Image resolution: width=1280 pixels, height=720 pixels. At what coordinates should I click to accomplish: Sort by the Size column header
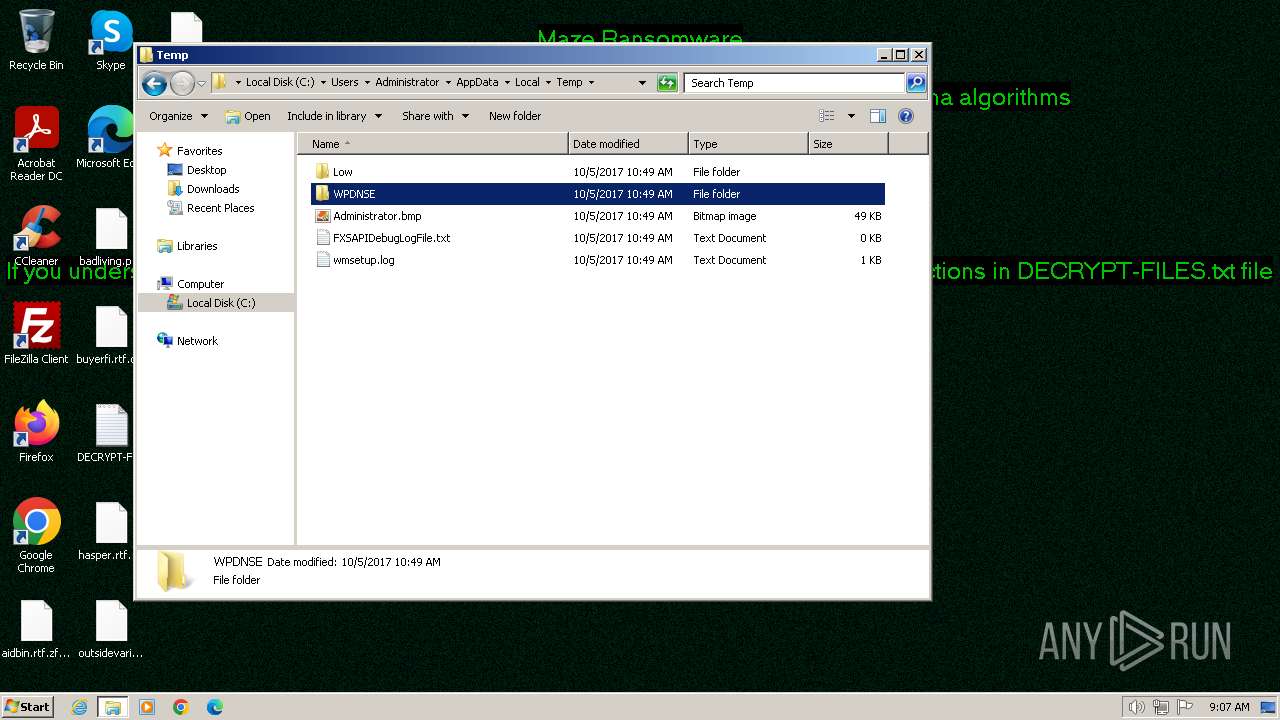(848, 144)
